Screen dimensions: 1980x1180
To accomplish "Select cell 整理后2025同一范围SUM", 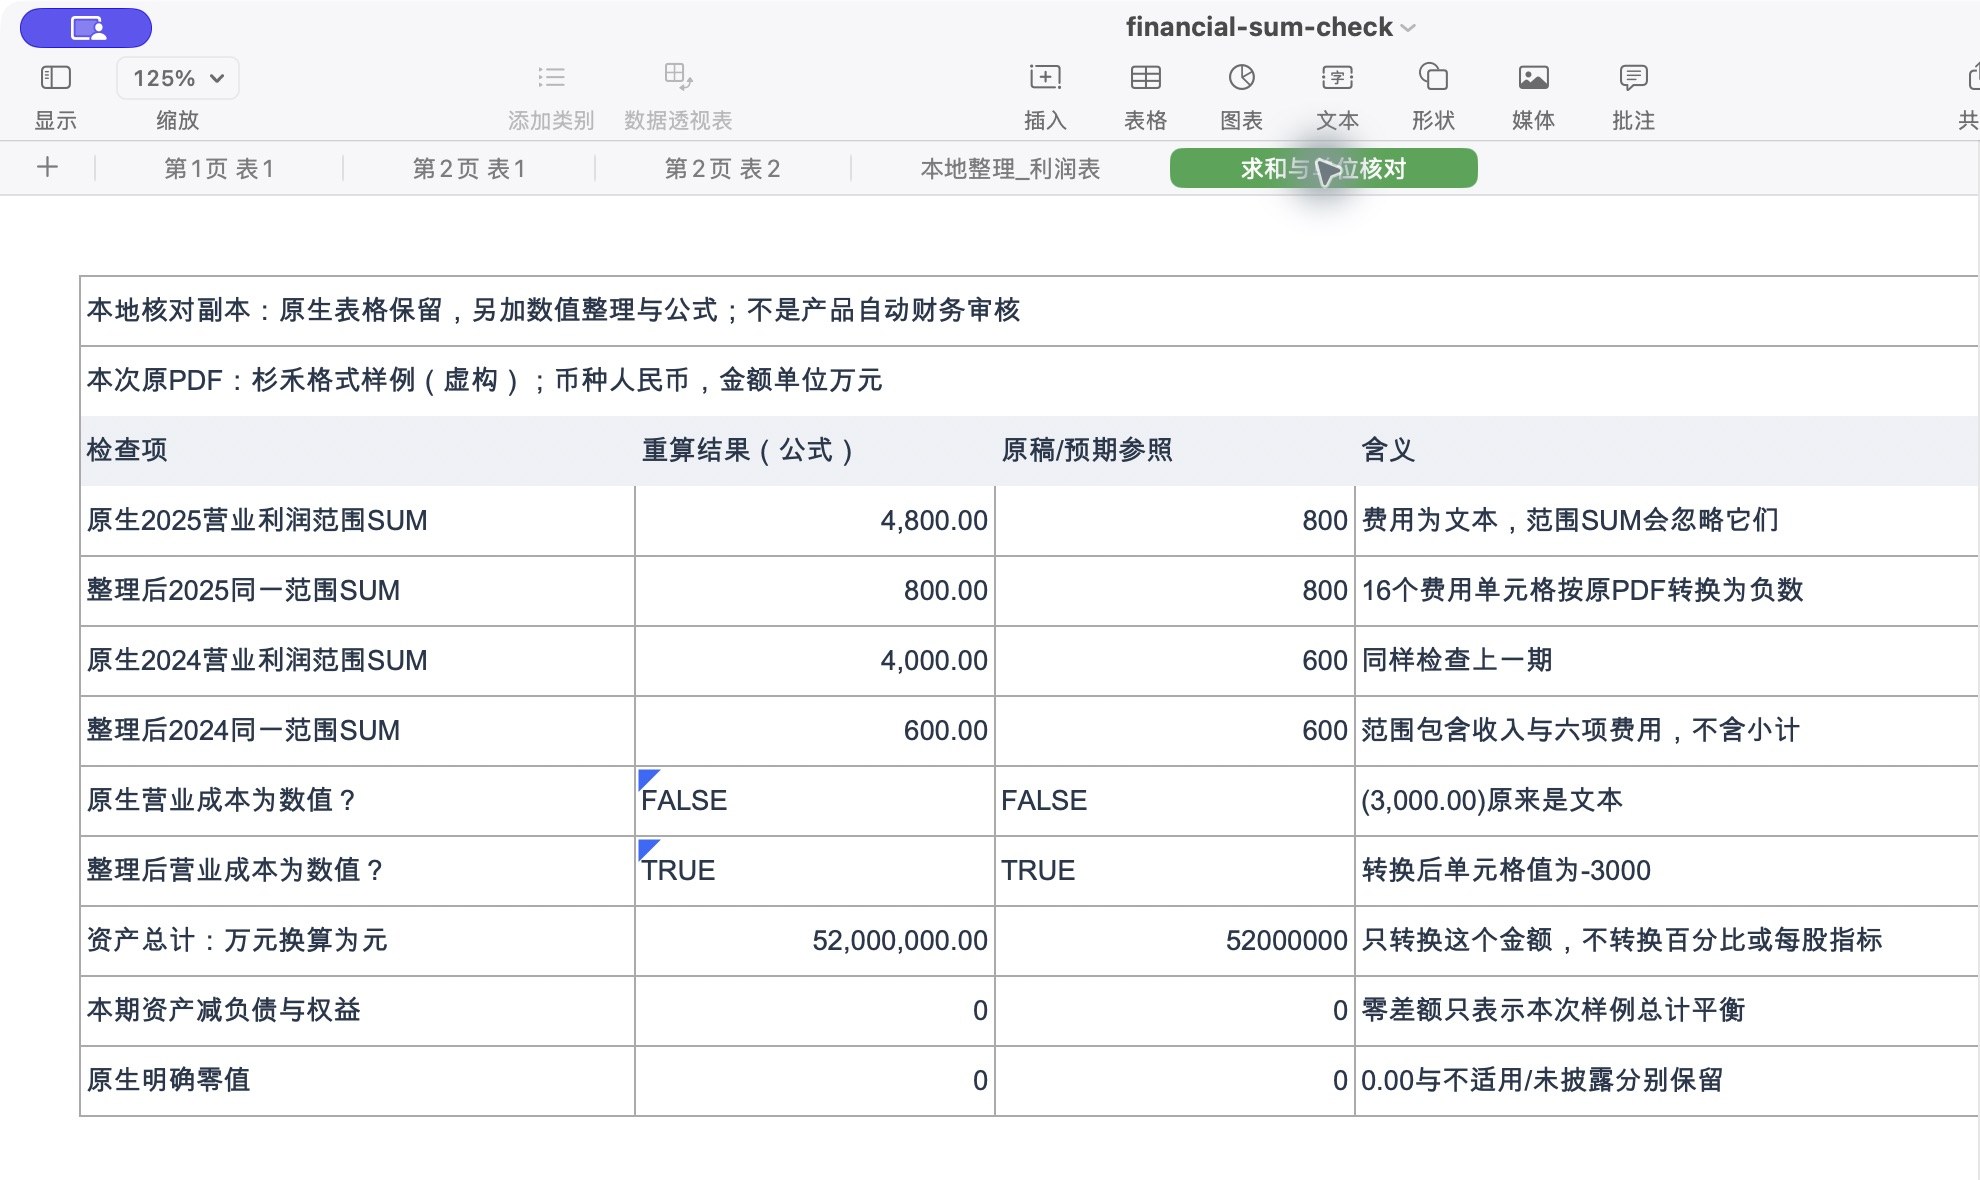I will pos(357,591).
